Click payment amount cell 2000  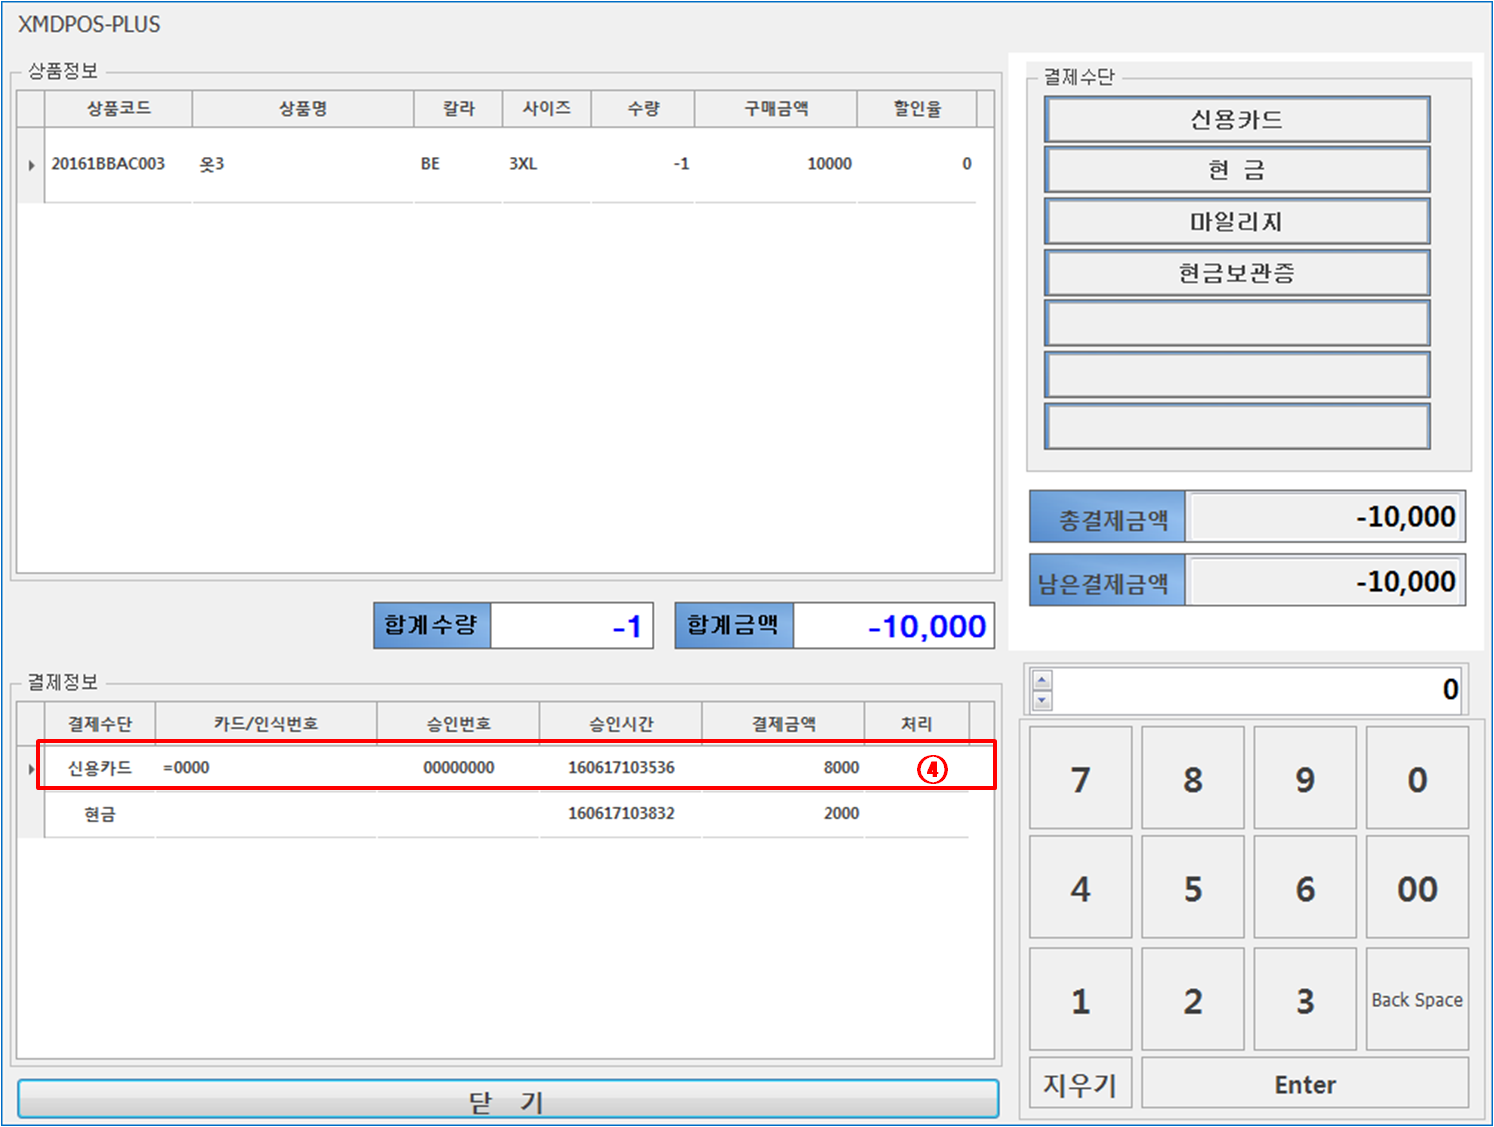784,814
